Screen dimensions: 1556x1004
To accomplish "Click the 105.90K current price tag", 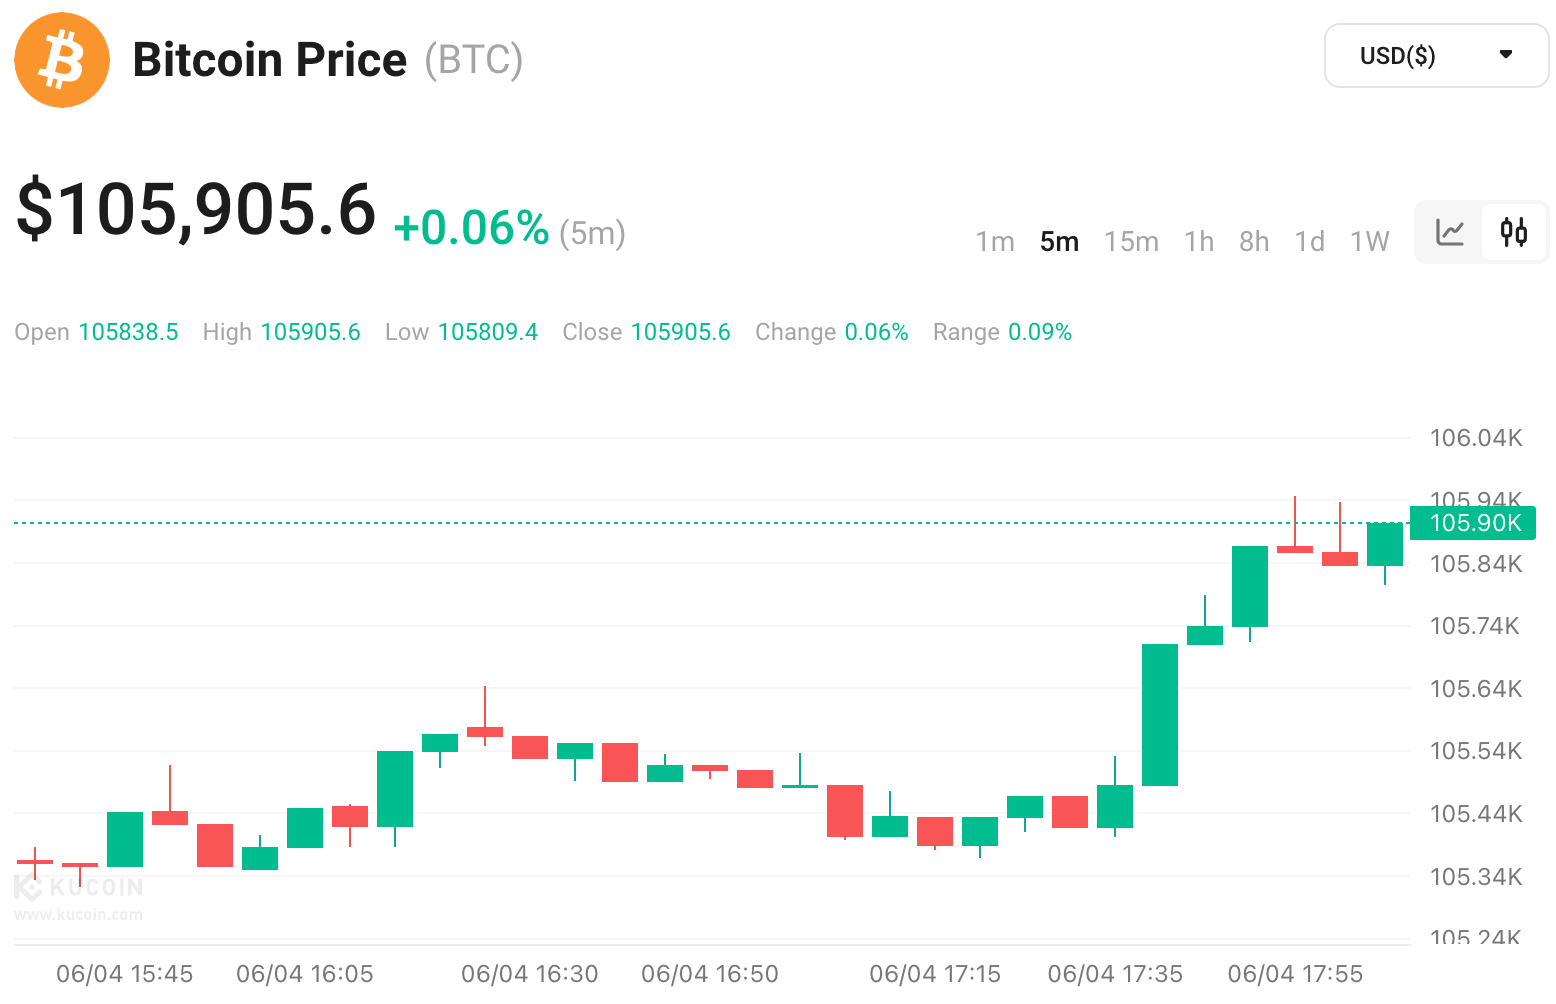I will (1474, 523).
